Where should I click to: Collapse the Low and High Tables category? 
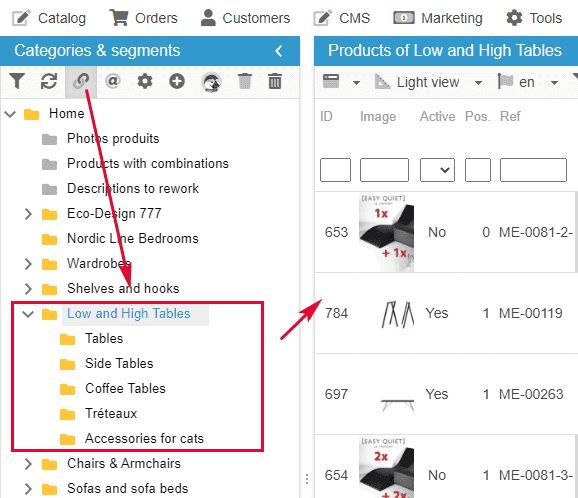(28, 314)
